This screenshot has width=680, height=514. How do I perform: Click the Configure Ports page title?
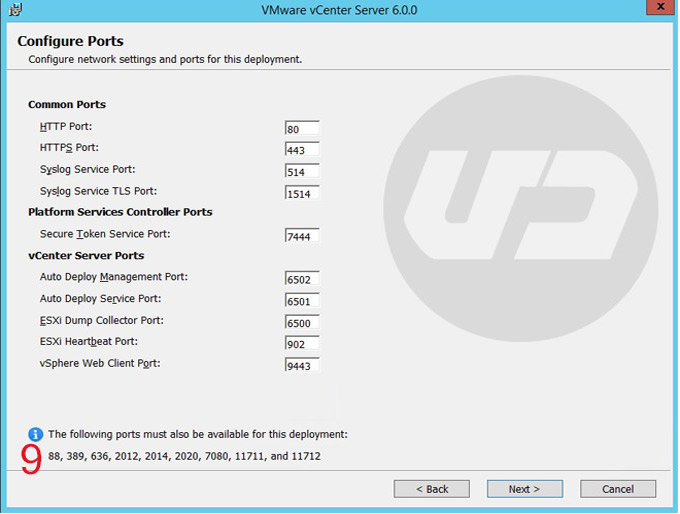(x=70, y=41)
